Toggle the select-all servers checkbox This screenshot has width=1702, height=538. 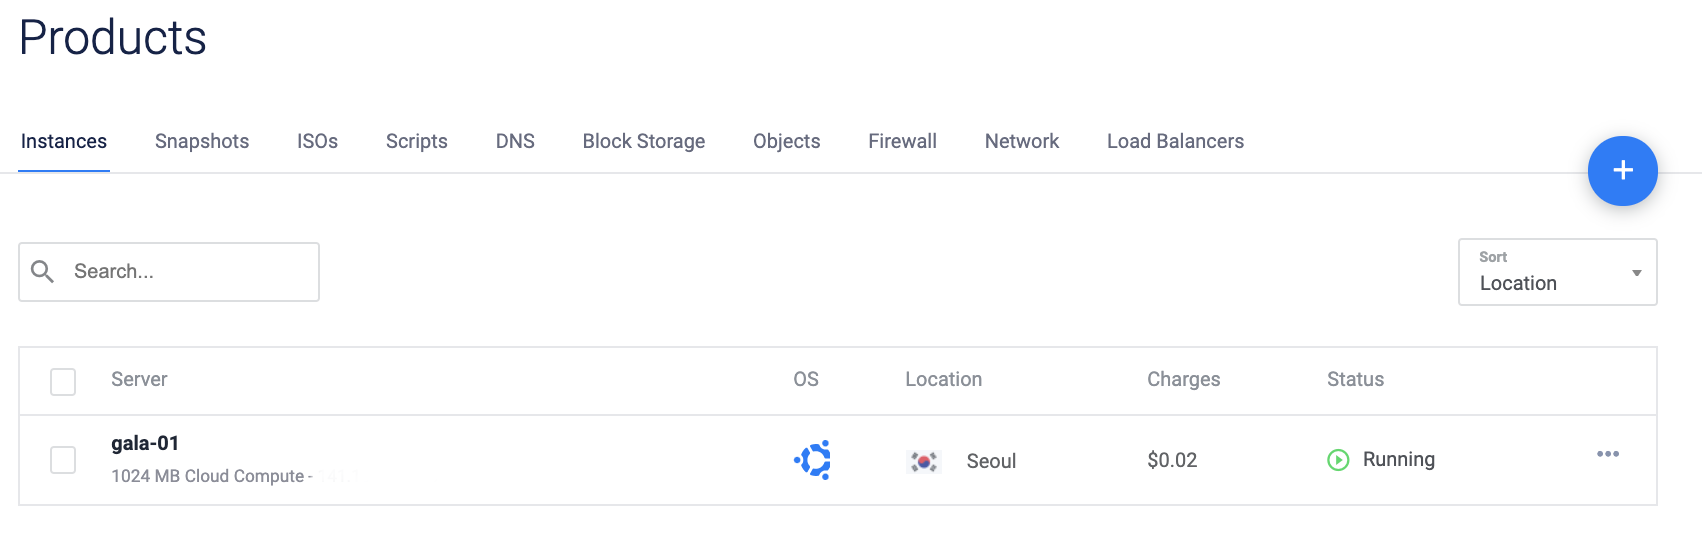(x=63, y=381)
